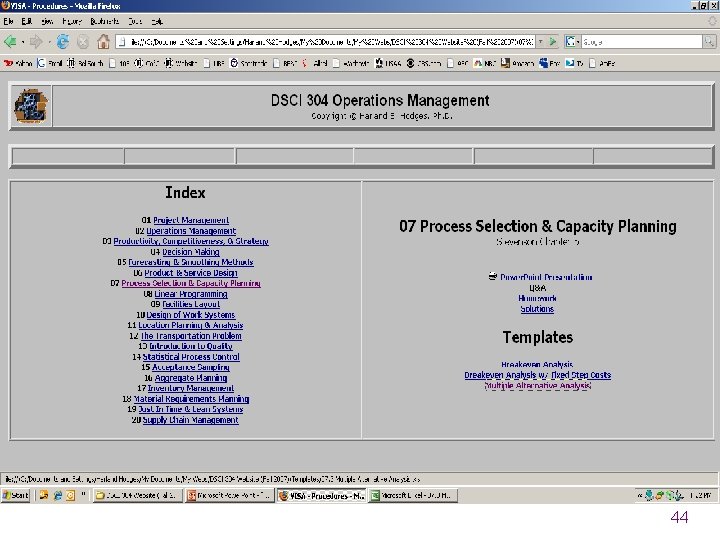This screenshot has width=720, height=540.
Task: Open the 08 Linear Programming link
Action: 191,294
